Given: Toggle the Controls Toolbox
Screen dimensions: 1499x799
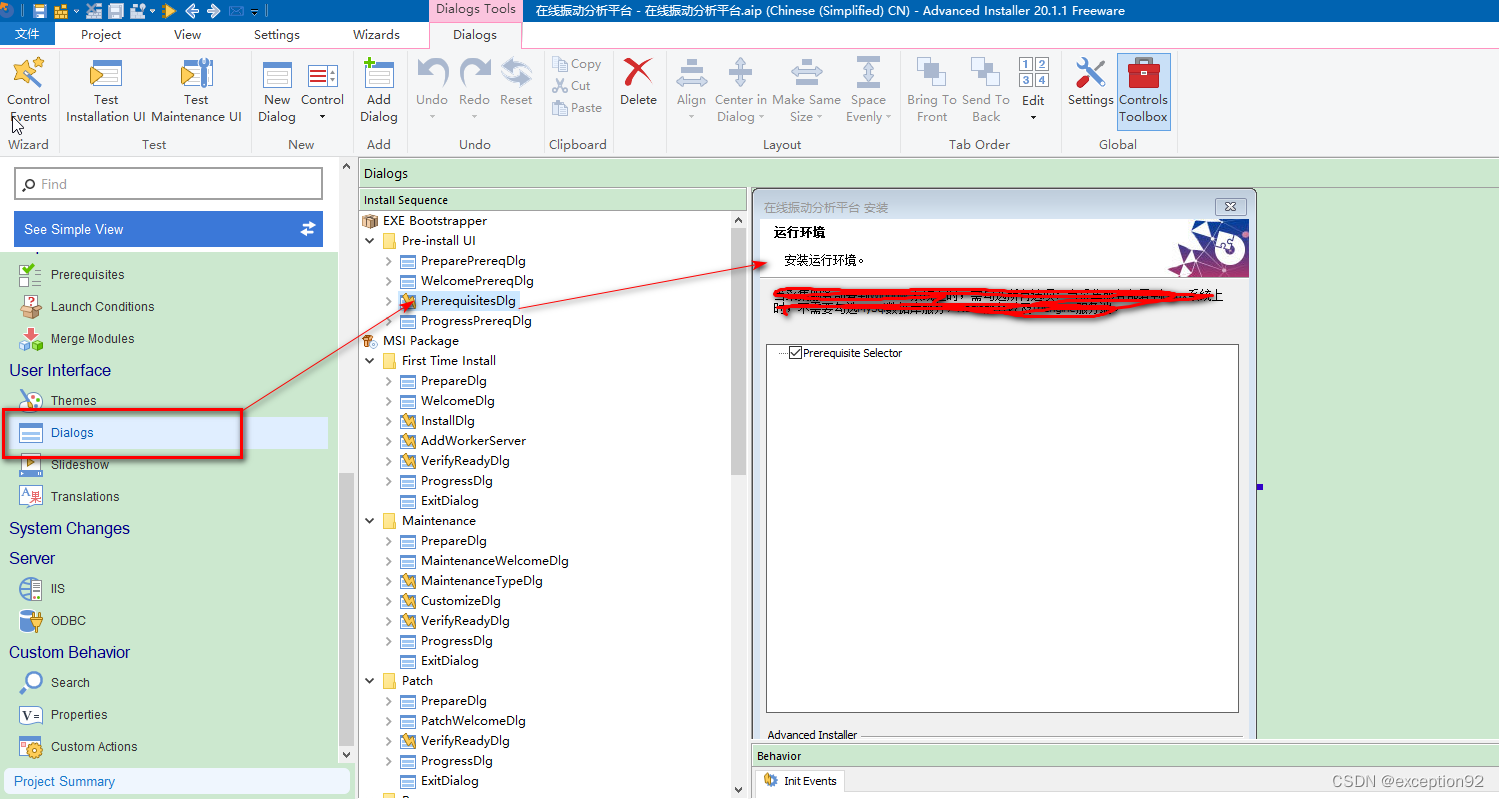Looking at the screenshot, I should (x=1143, y=91).
